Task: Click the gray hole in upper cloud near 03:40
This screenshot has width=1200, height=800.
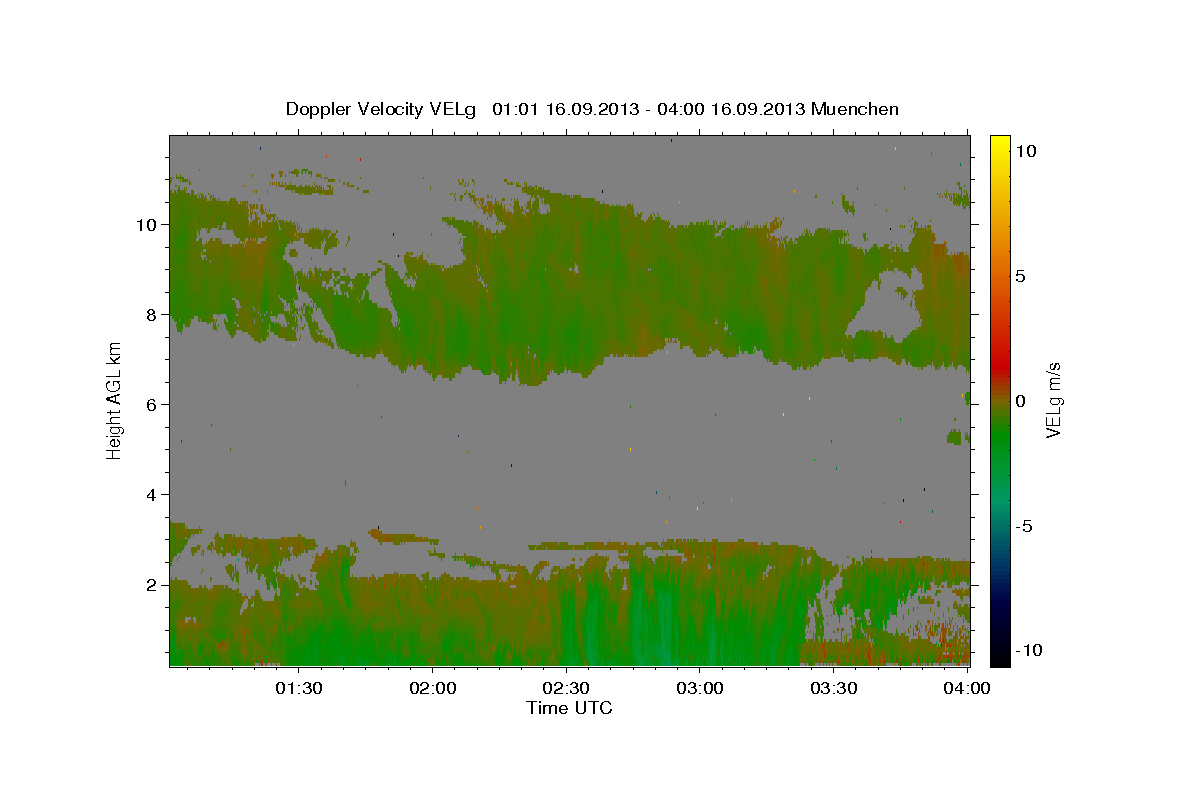Action: click(886, 305)
